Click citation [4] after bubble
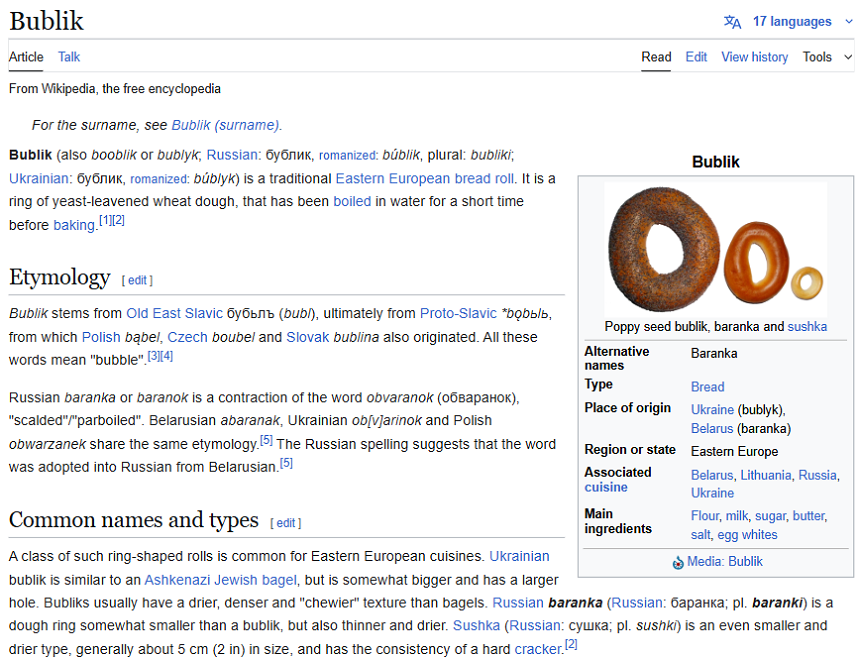Image resolution: width=858 pixels, height=660 pixels. pos(166,356)
